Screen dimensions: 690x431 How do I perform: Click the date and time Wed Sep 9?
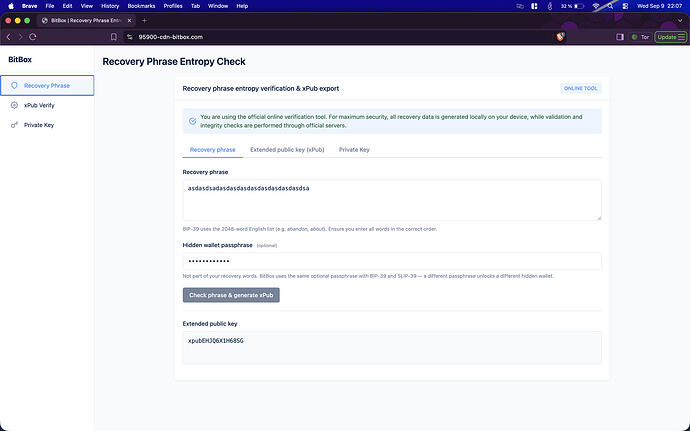[x=659, y=6]
